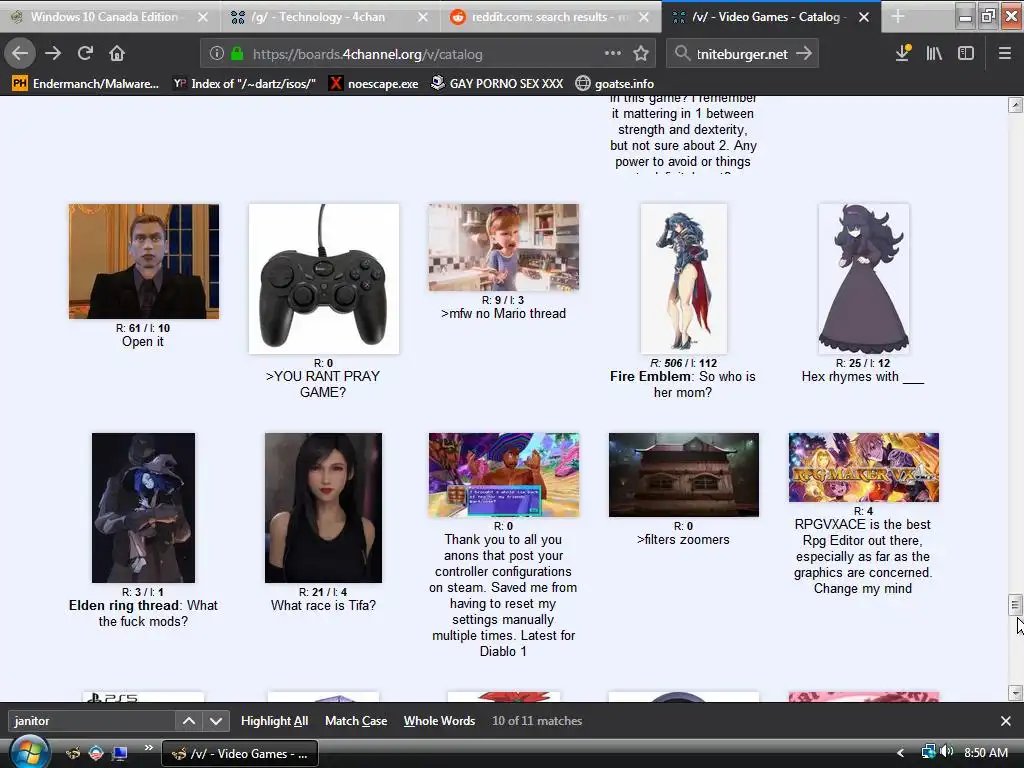Go forward with the browser forward arrow
Viewport: 1024px width, 768px height.
53,54
